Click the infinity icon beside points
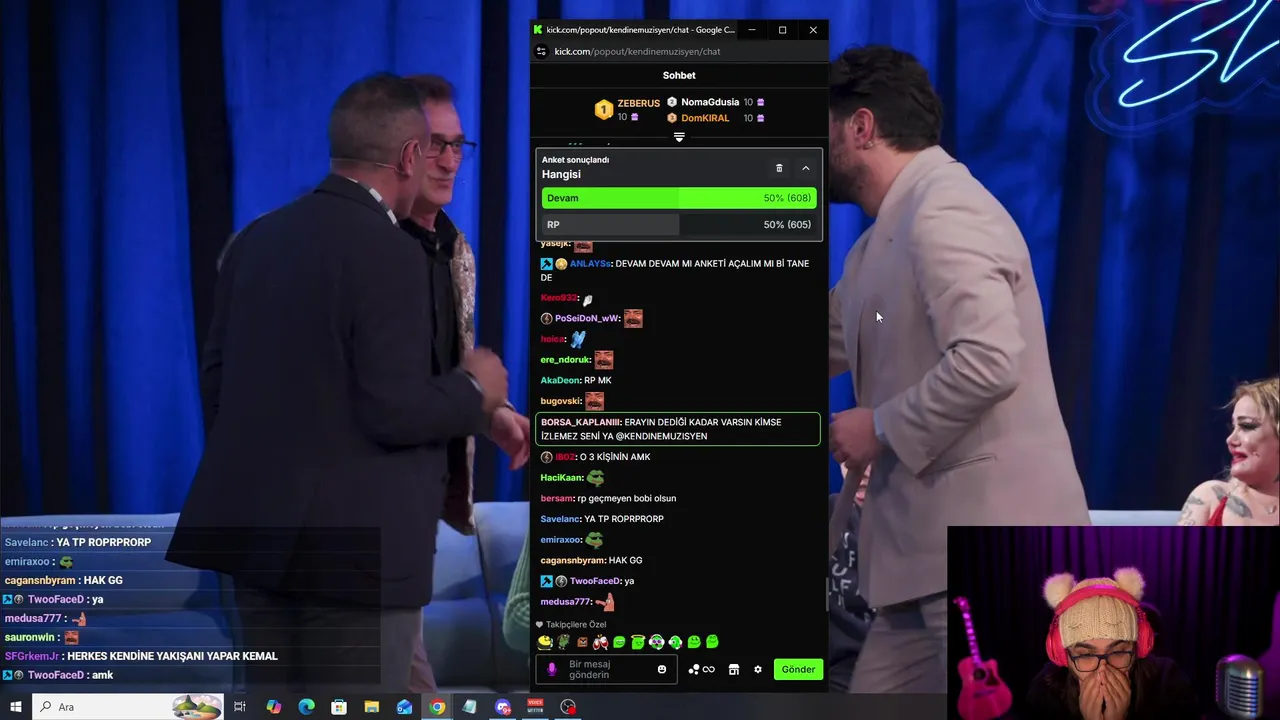This screenshot has width=1280, height=720. [709, 669]
